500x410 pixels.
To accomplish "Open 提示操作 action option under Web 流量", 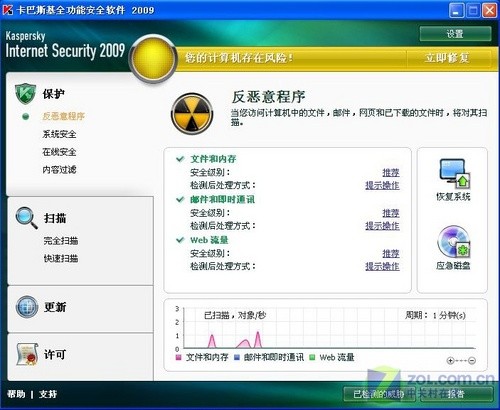I will click(382, 266).
